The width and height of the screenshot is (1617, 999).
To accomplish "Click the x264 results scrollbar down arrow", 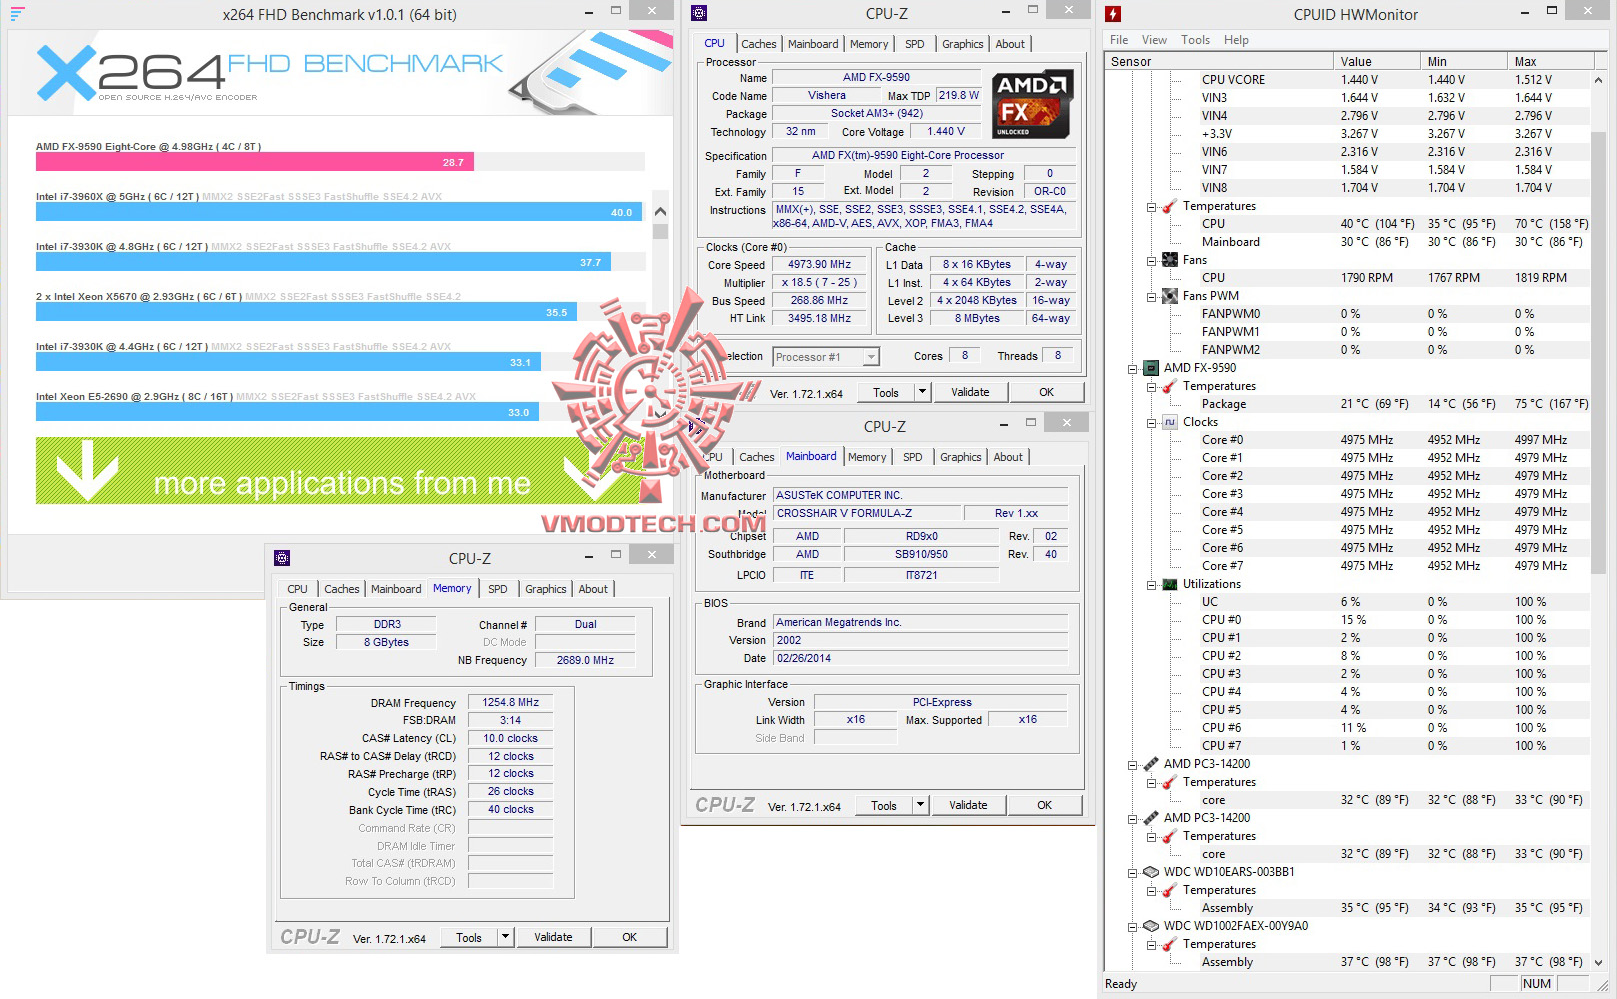I will (x=660, y=412).
